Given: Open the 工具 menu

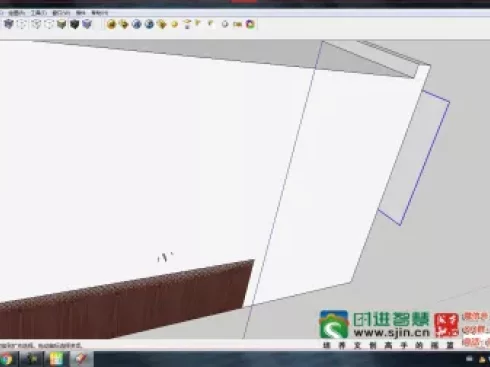Looking at the screenshot, I should tap(38, 13).
